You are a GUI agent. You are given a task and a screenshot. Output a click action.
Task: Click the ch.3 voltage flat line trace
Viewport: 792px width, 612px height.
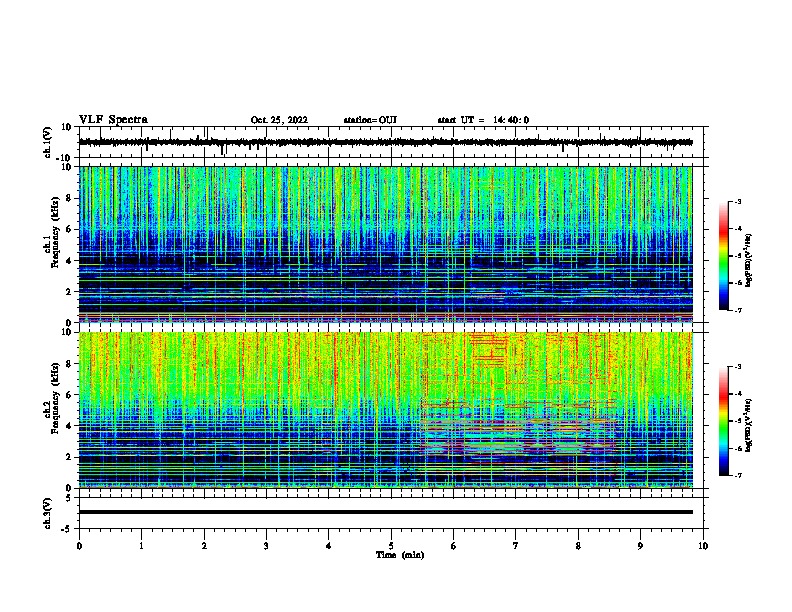pyautogui.click(x=385, y=512)
